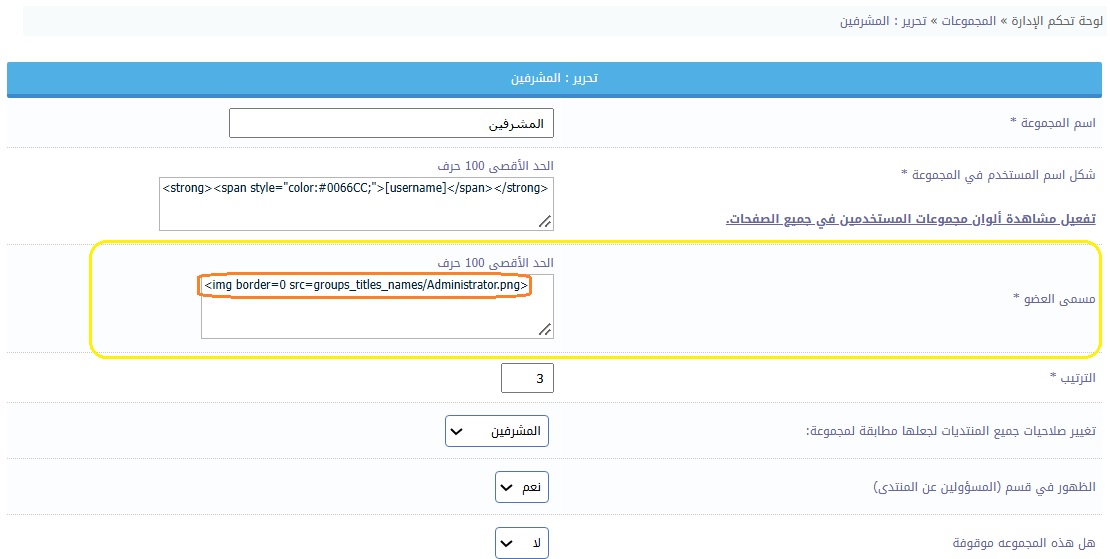The width and height of the screenshot is (1110, 559).
Task: Click the resize handle of member title textarea
Action: (544, 329)
